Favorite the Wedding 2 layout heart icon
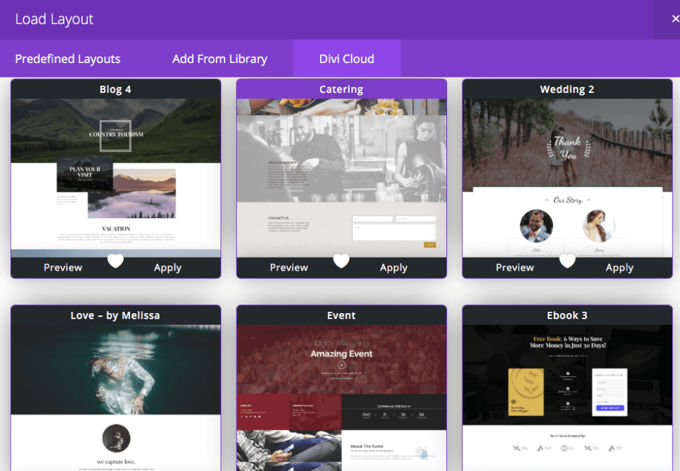The width and height of the screenshot is (680, 471). click(x=567, y=261)
